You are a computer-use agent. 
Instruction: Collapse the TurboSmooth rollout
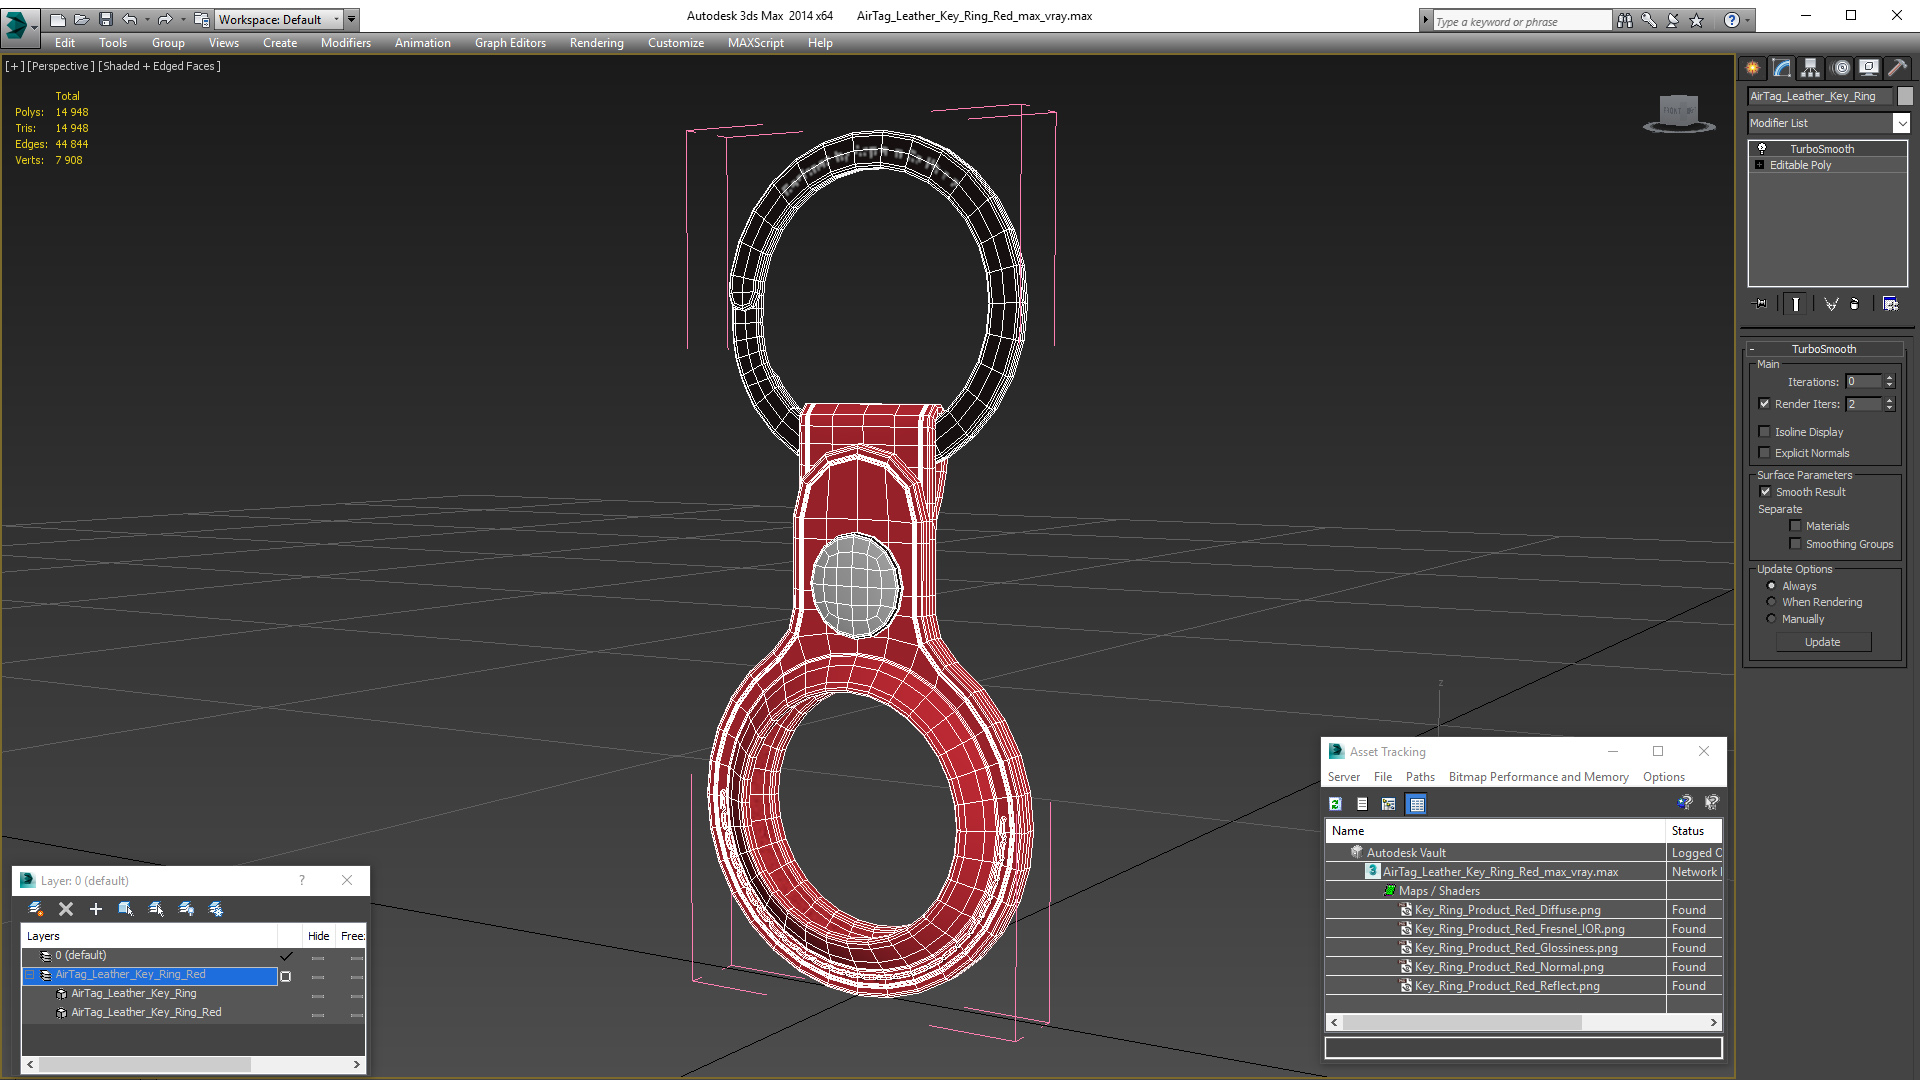click(x=1752, y=349)
